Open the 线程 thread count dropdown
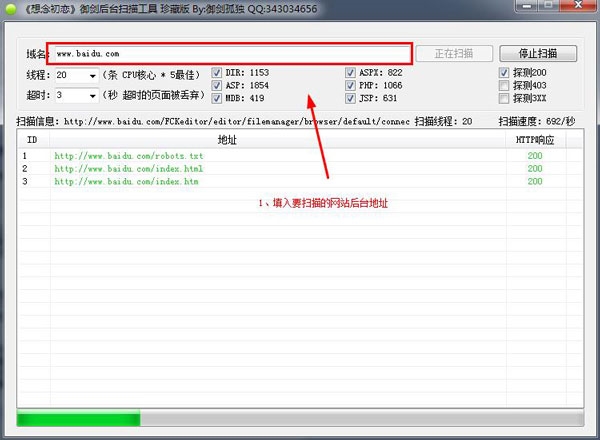Viewport: 600px width, 440px height. point(92,75)
